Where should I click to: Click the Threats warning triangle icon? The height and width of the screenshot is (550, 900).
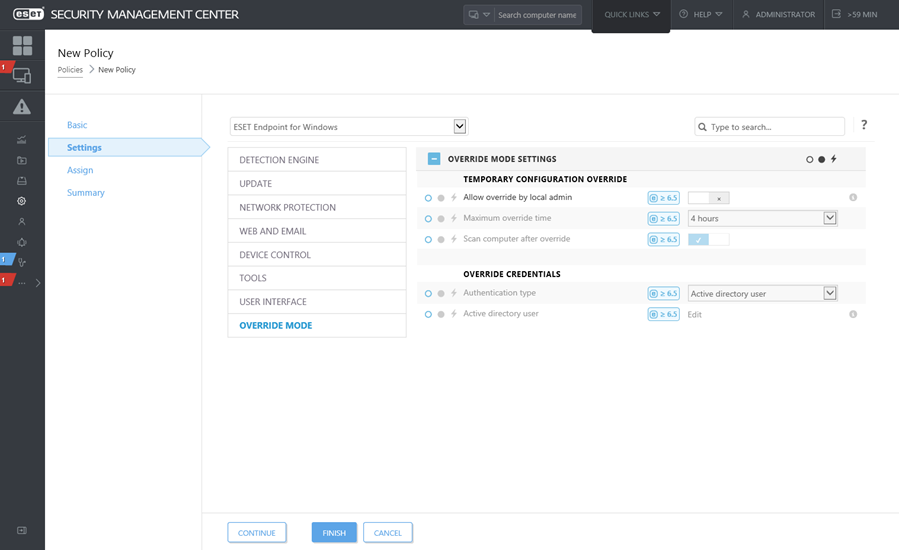point(22,107)
